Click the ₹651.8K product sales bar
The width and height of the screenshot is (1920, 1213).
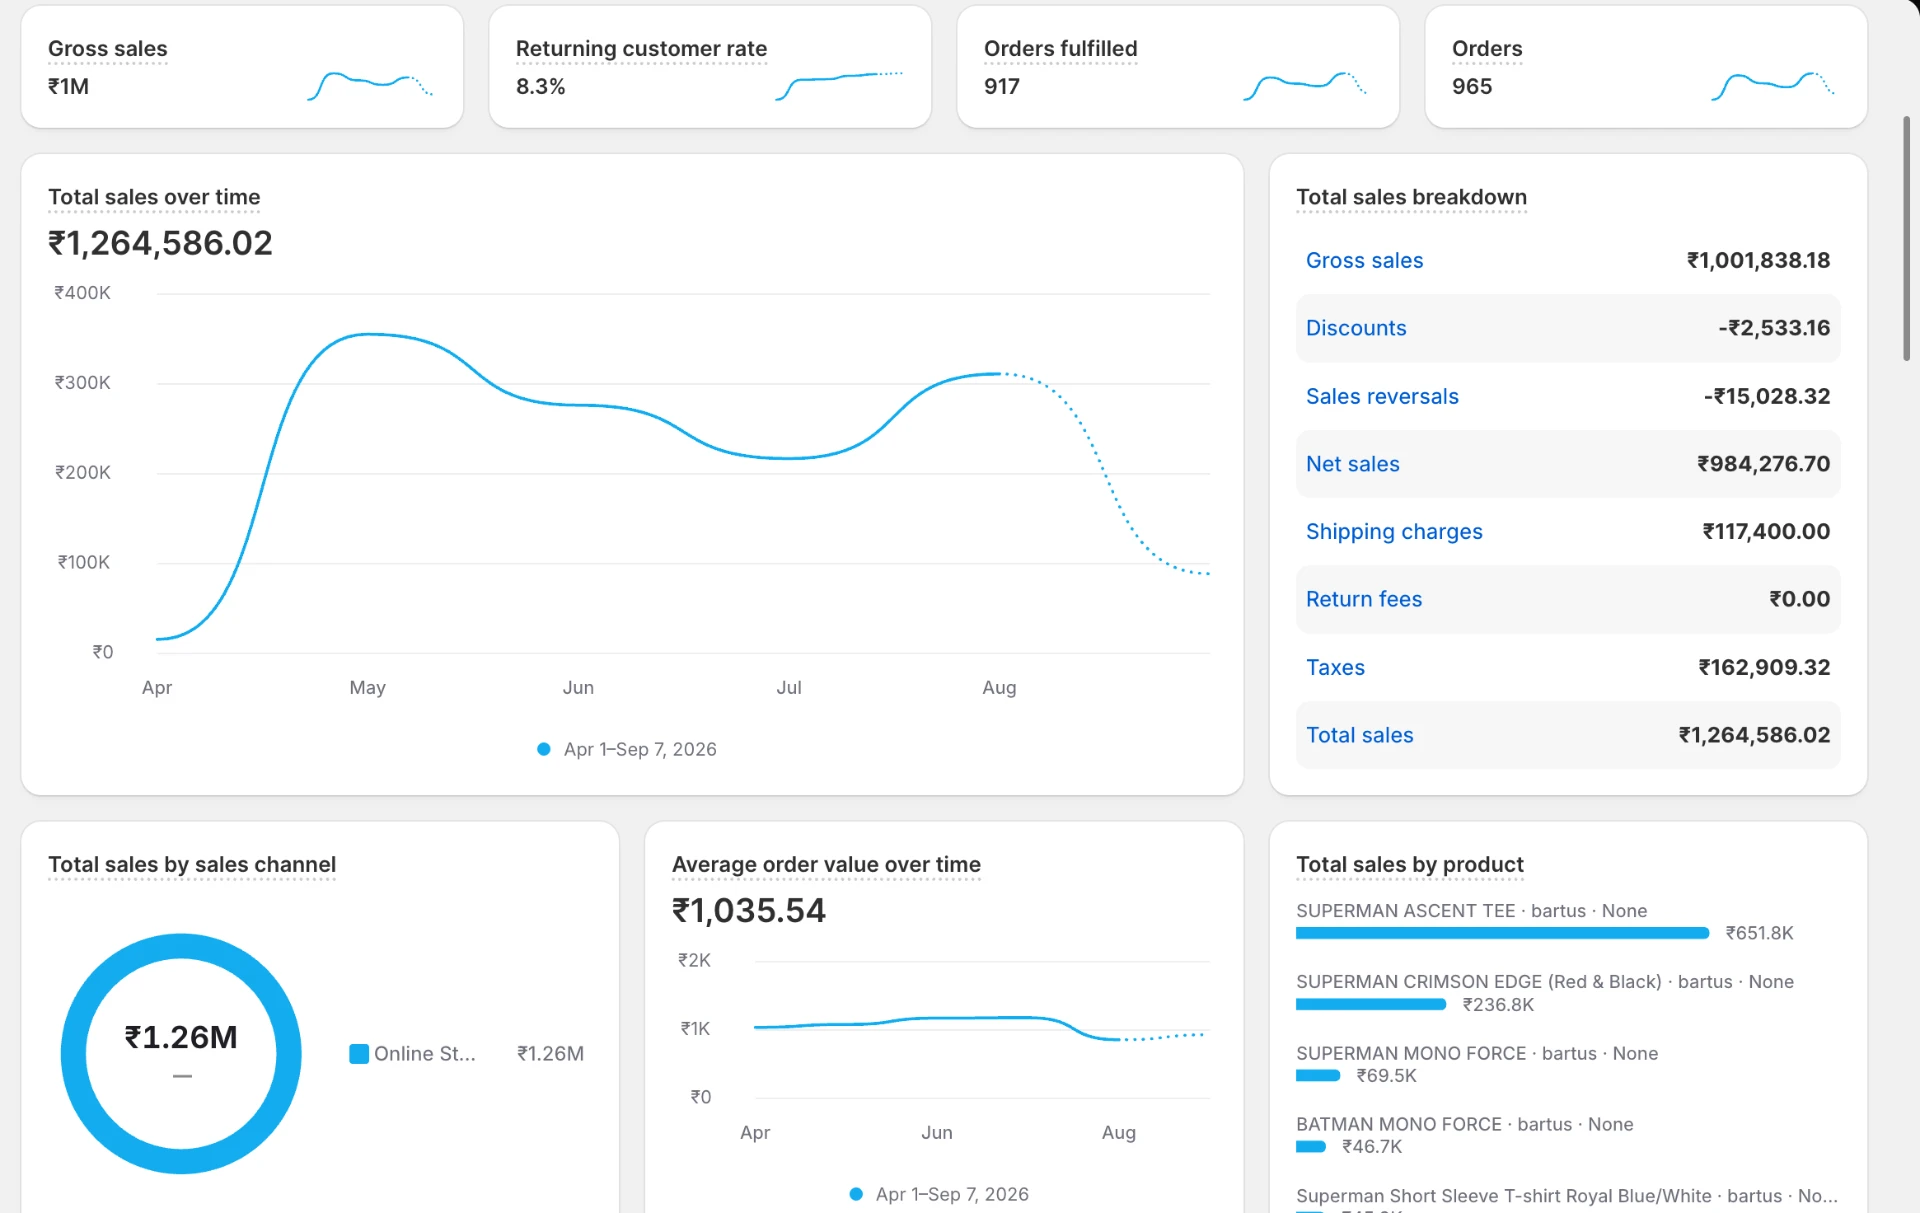1503,933
